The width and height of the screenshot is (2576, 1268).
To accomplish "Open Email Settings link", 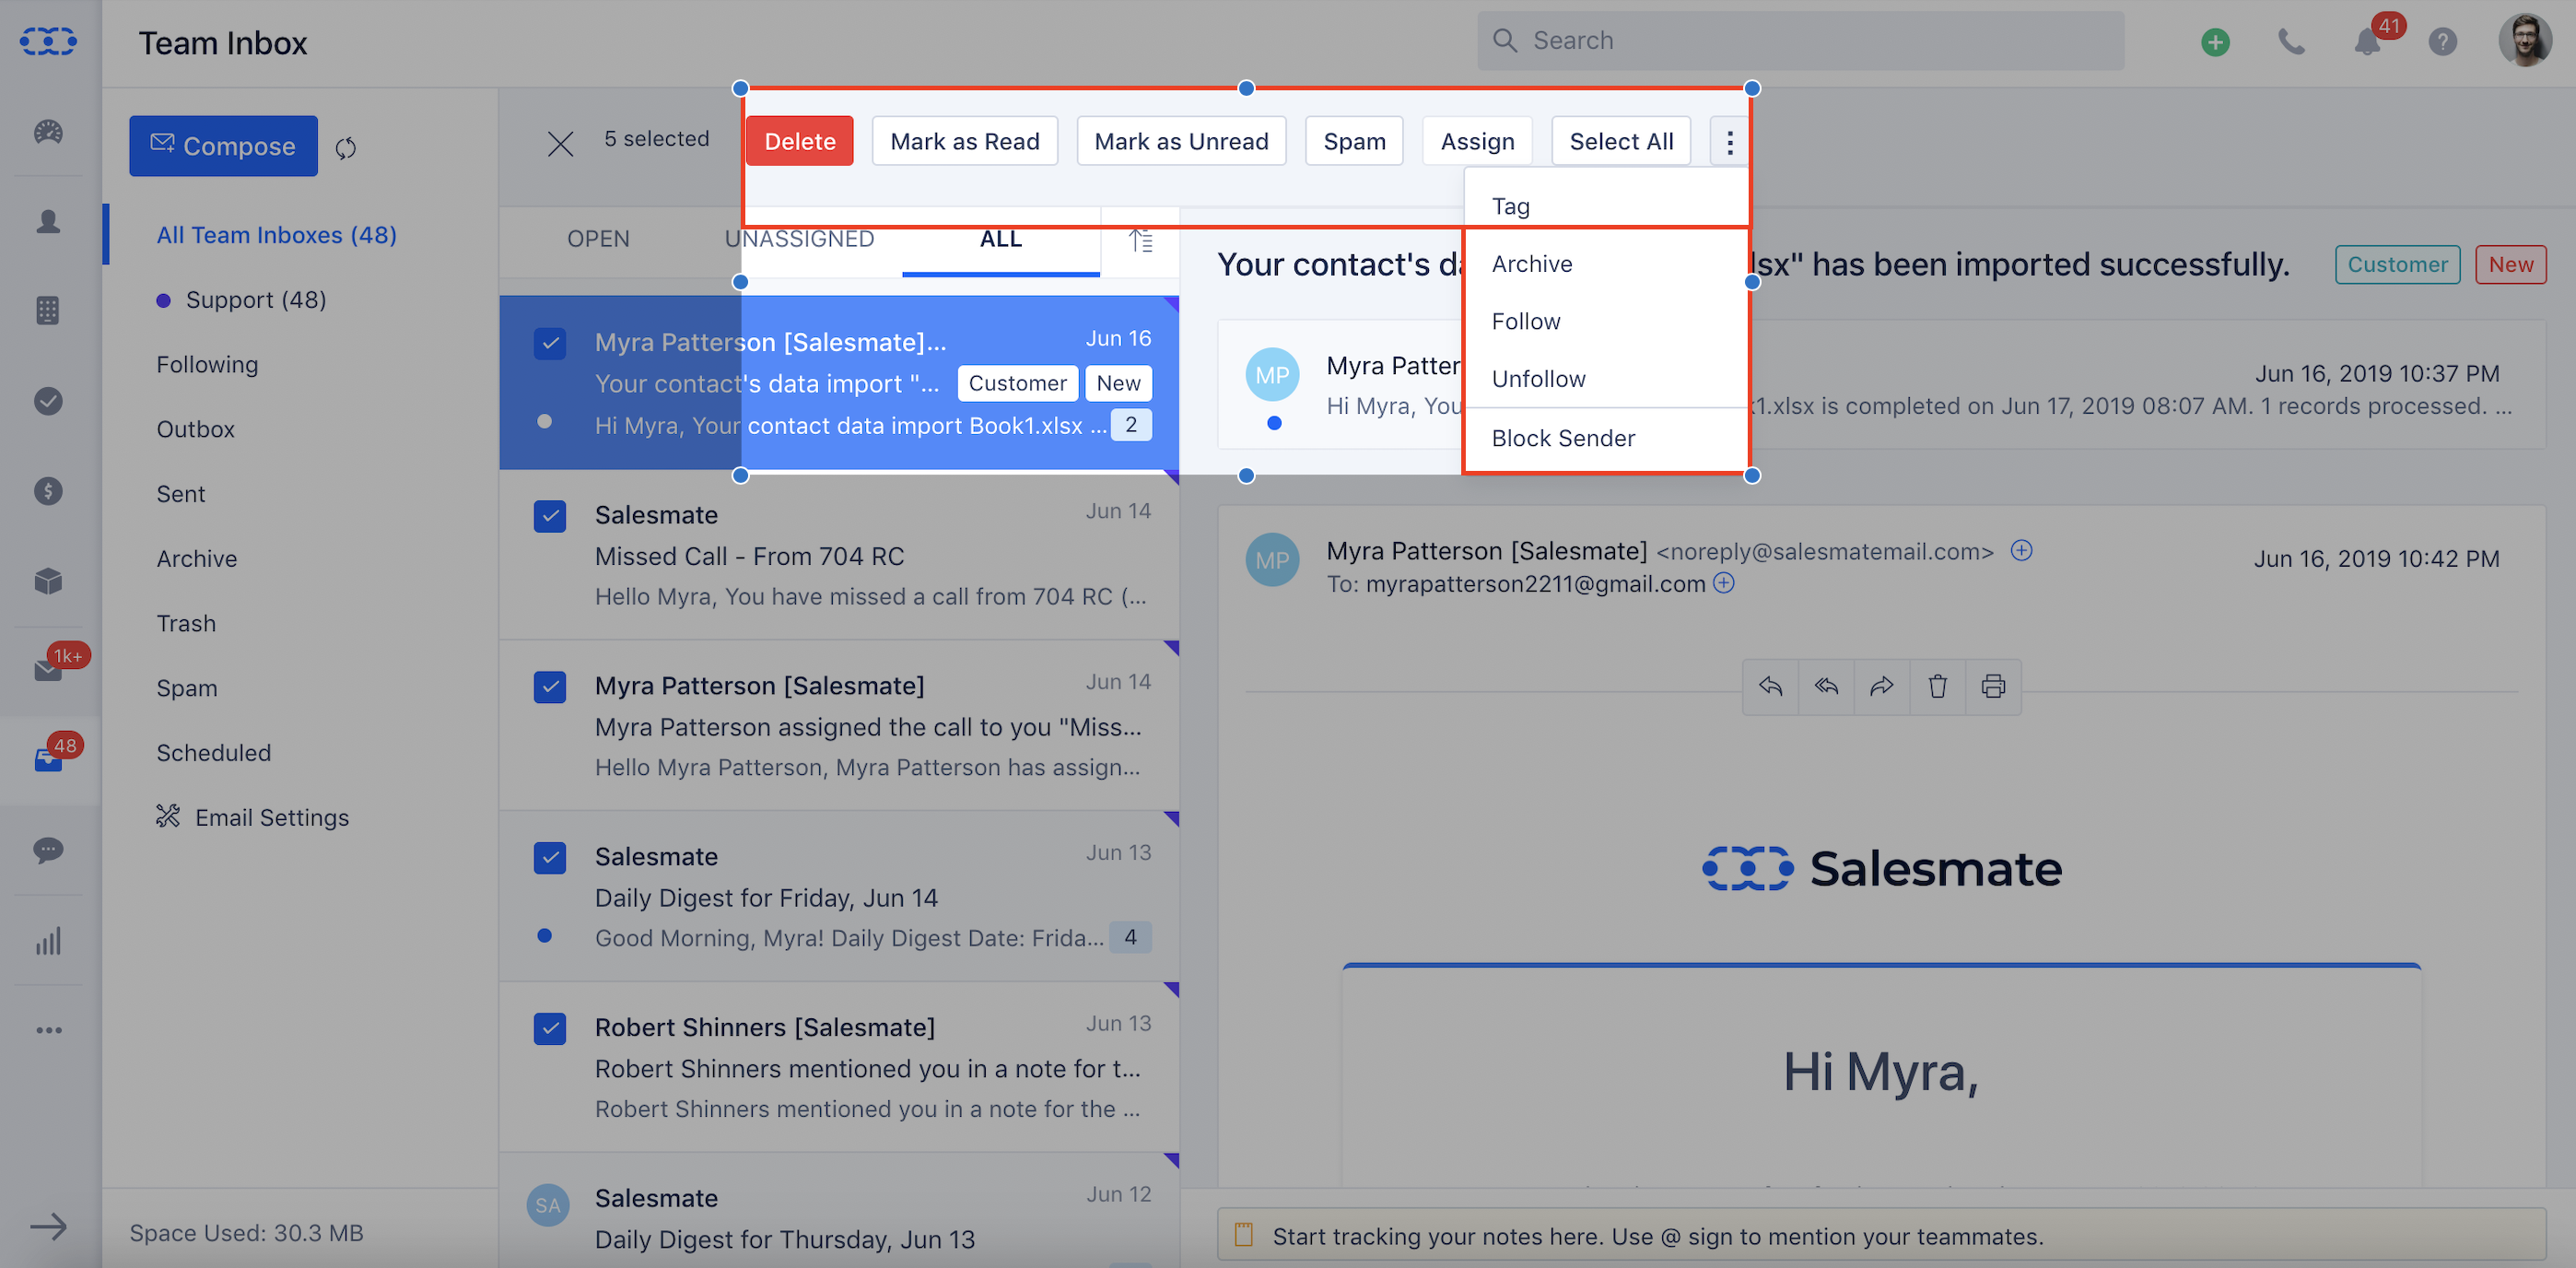I will [x=252, y=818].
